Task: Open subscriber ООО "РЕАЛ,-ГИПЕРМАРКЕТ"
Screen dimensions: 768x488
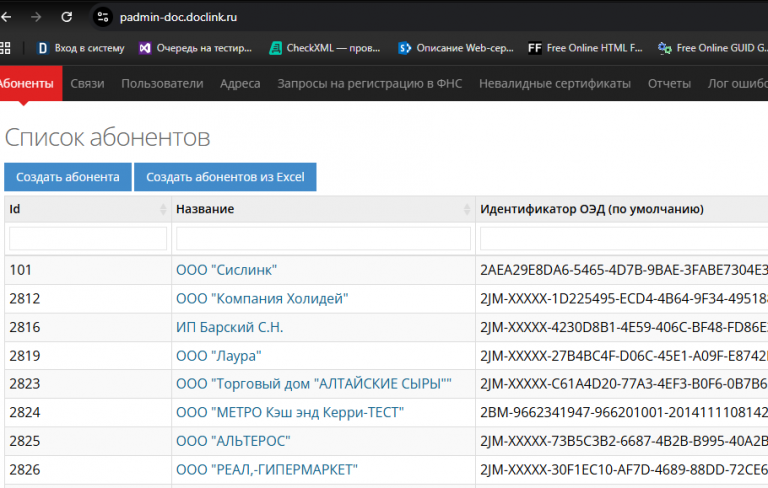Action: [x=267, y=469]
